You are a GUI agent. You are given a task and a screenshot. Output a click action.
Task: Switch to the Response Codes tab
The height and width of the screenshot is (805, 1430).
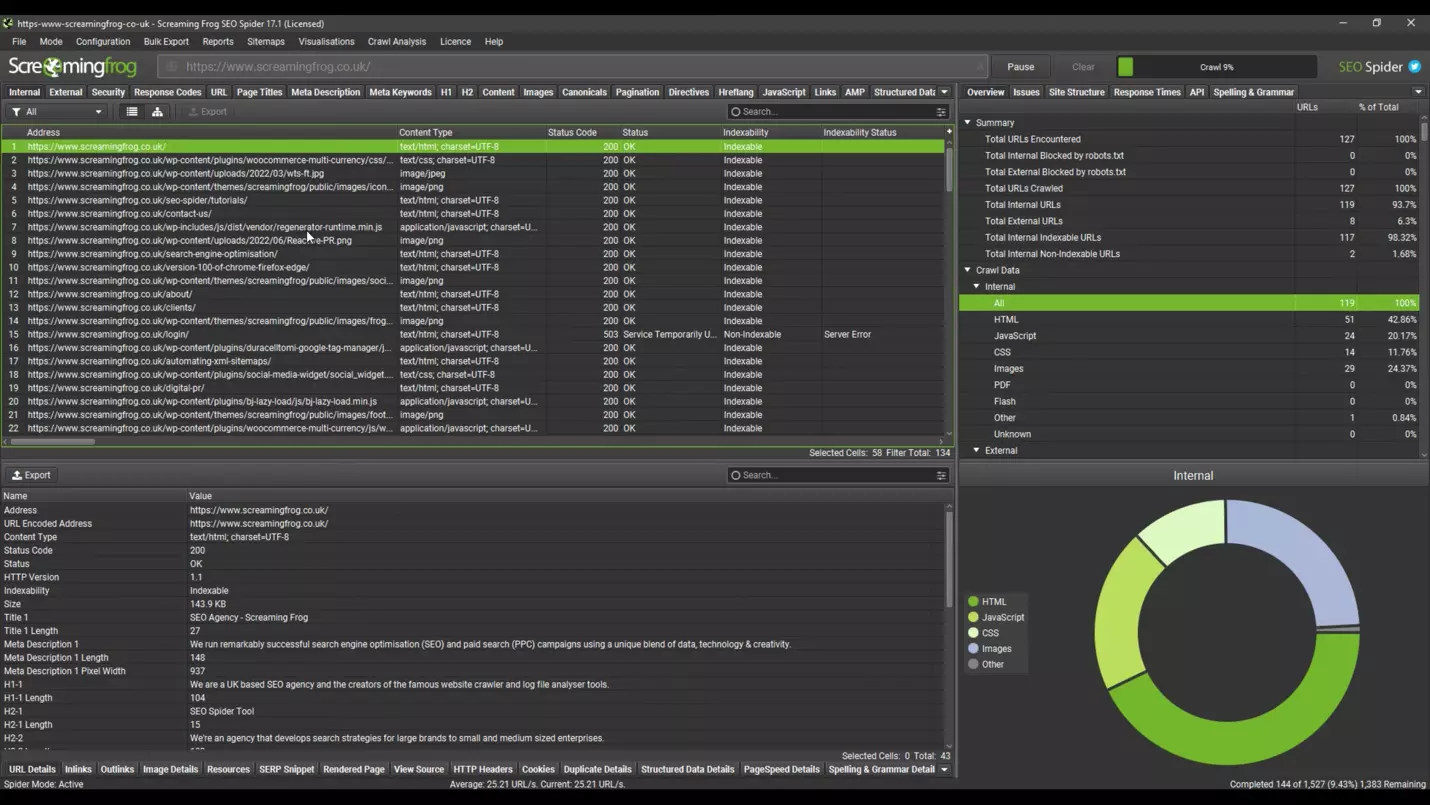click(x=167, y=92)
